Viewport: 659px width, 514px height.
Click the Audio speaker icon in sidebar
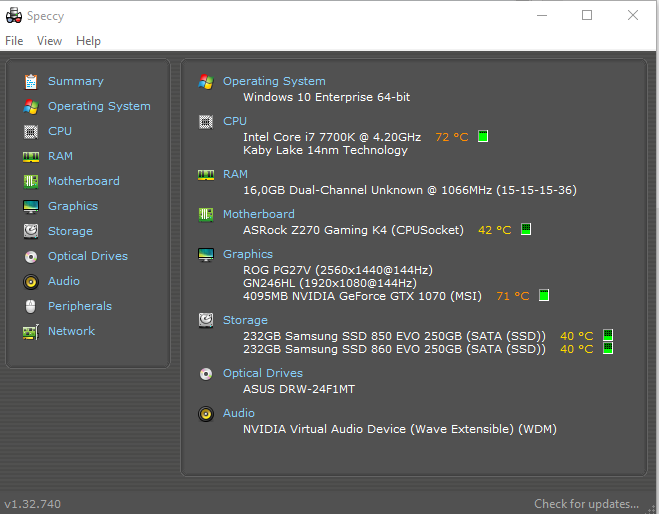(x=31, y=282)
